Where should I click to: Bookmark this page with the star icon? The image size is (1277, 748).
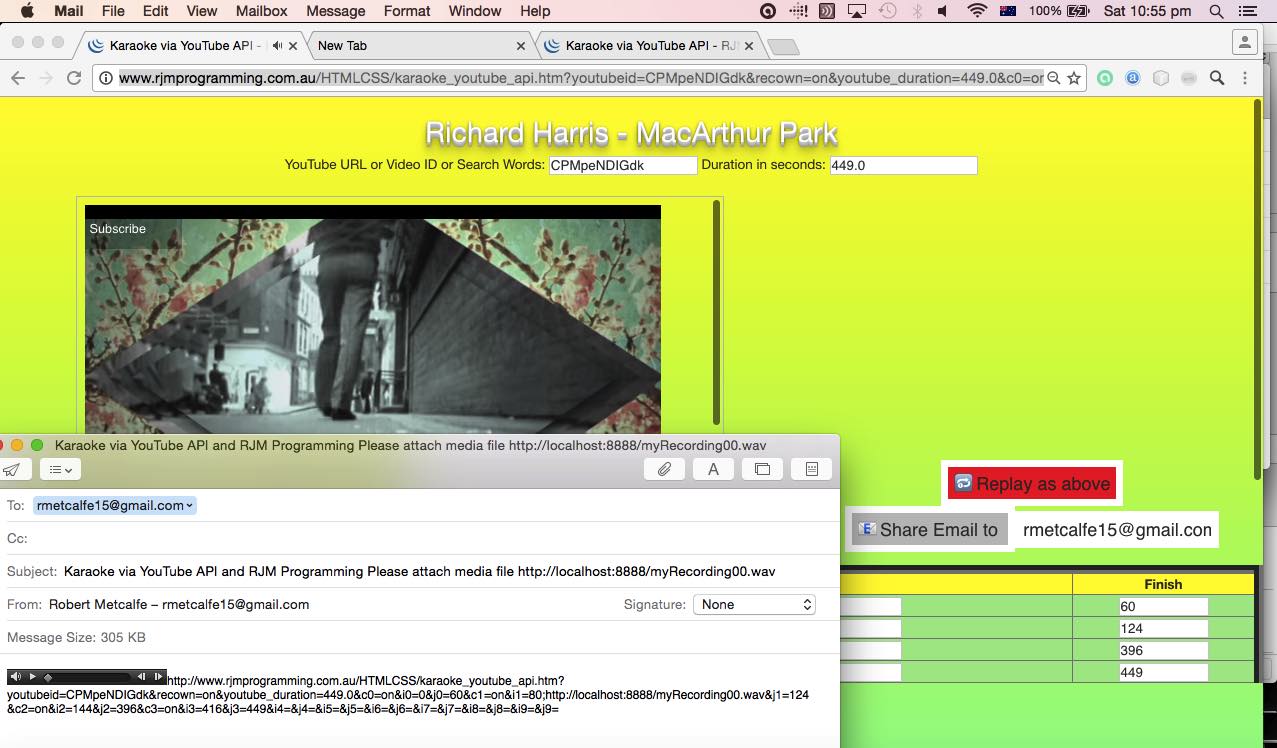1074,77
